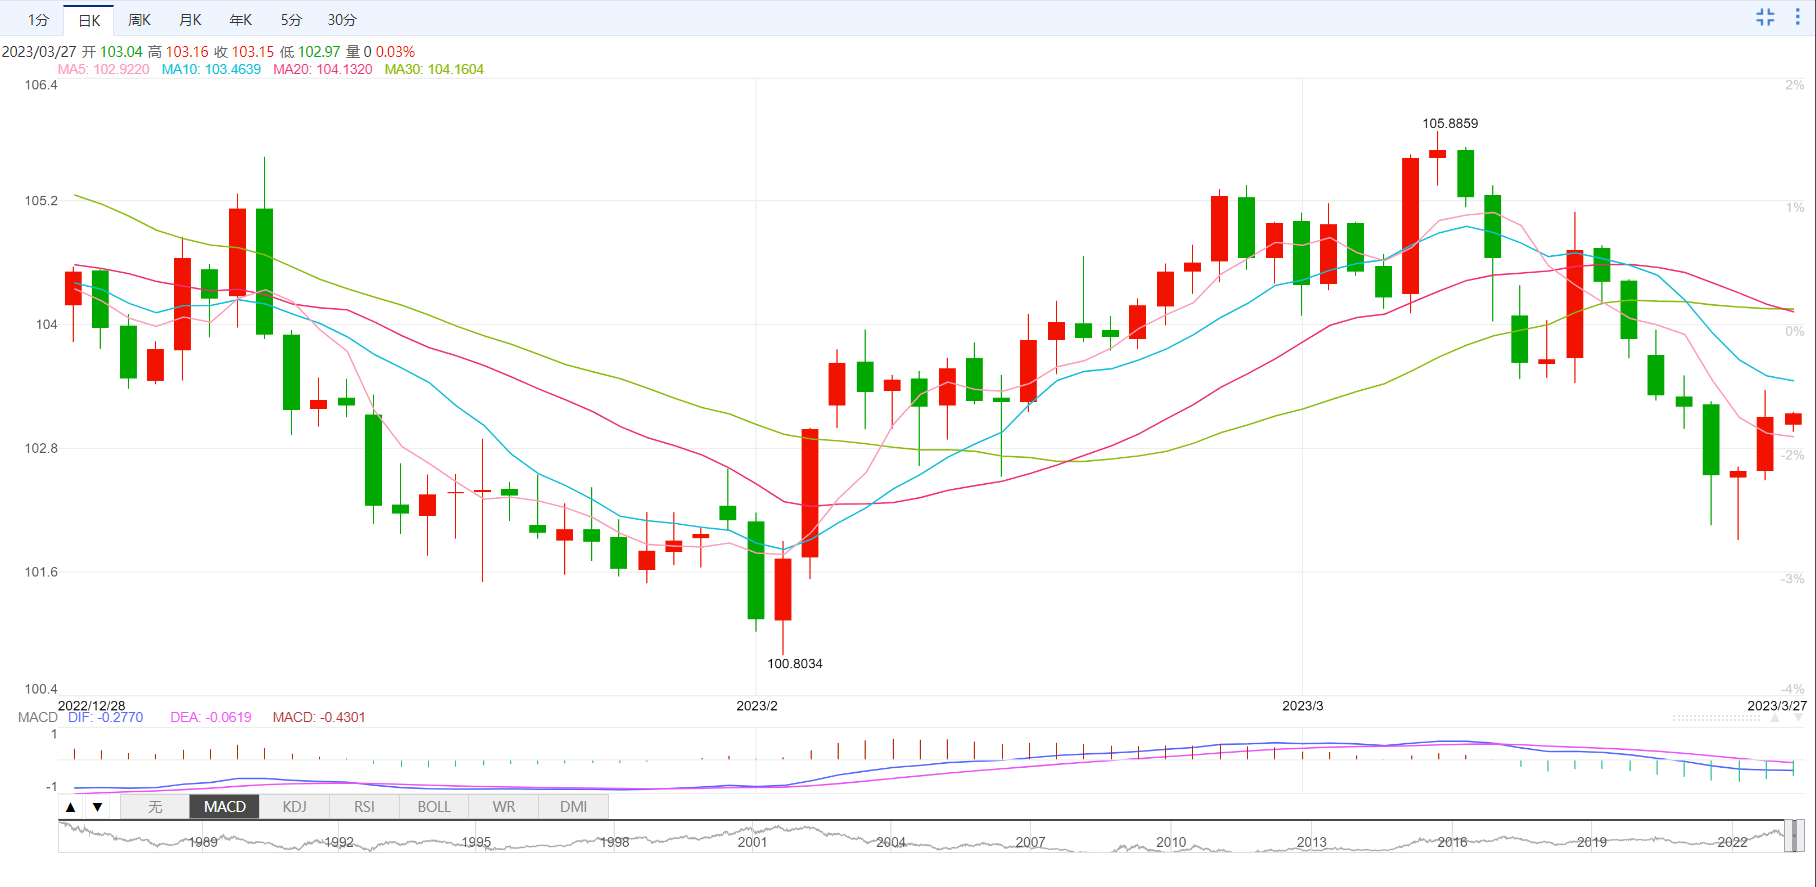Grab the timeline range handle at far right
1816x887 pixels.
point(1797,836)
